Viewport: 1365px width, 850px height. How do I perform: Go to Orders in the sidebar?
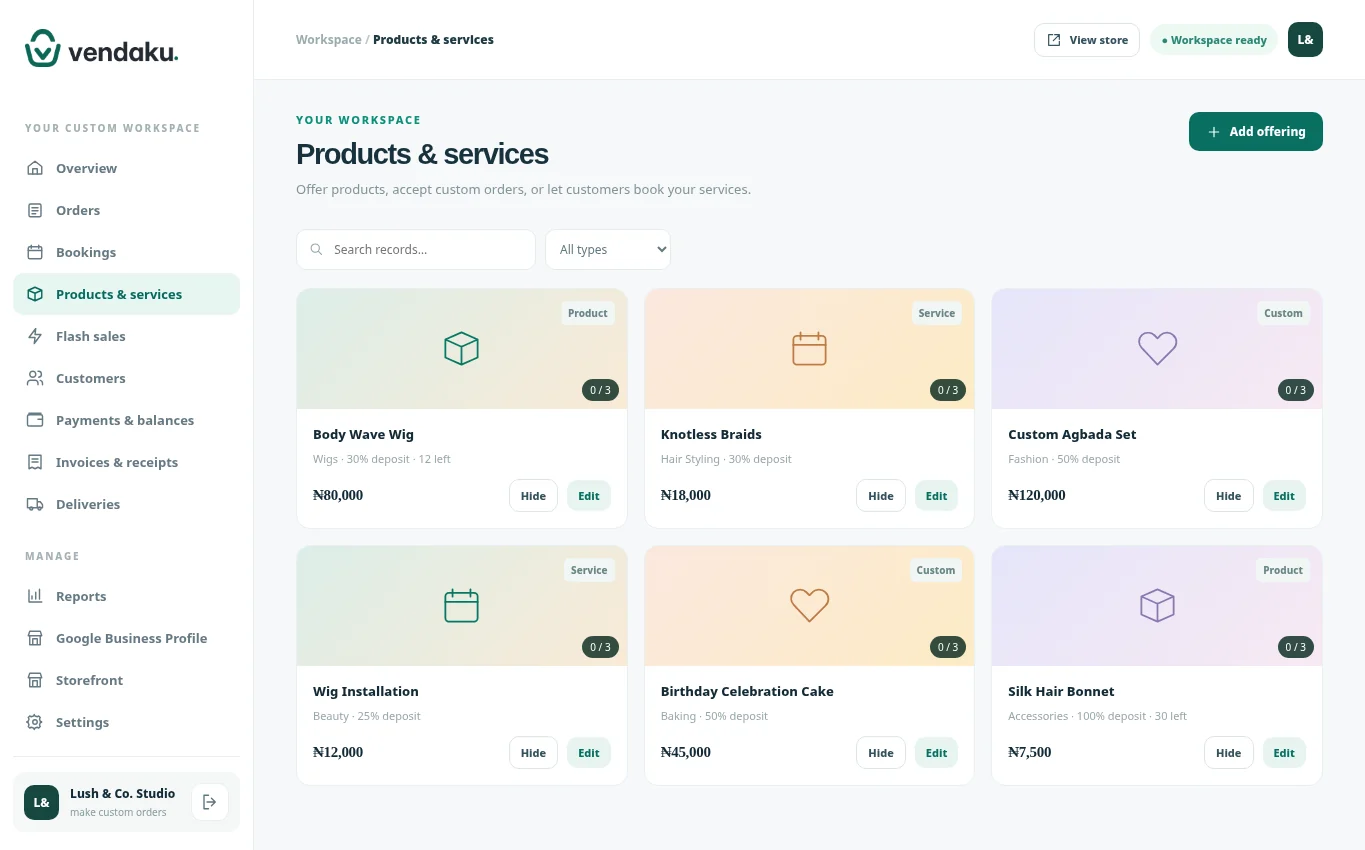coord(127,210)
